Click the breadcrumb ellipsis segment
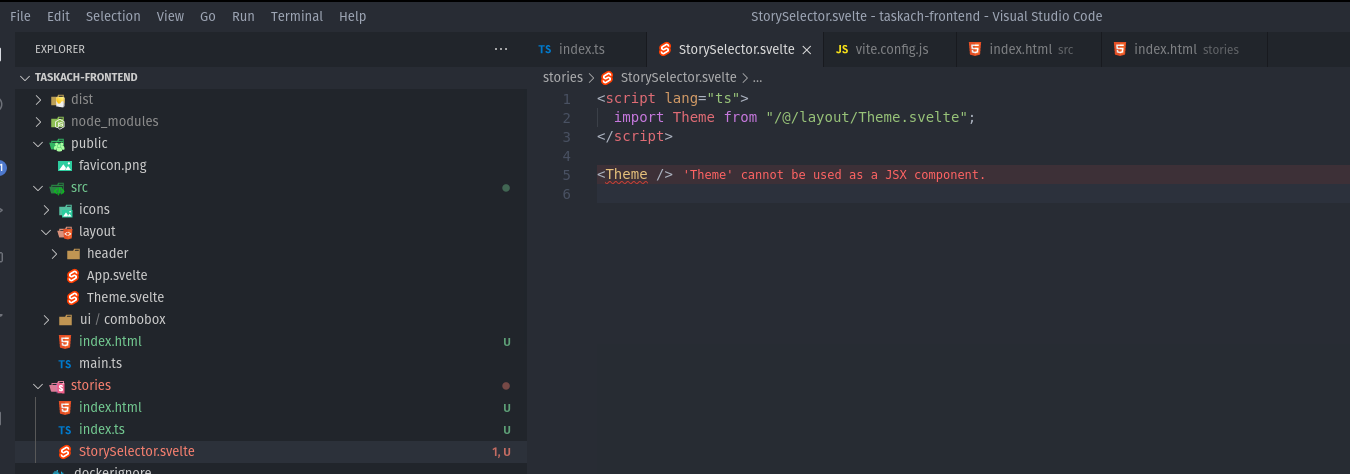The image size is (1350, 474). 757,77
